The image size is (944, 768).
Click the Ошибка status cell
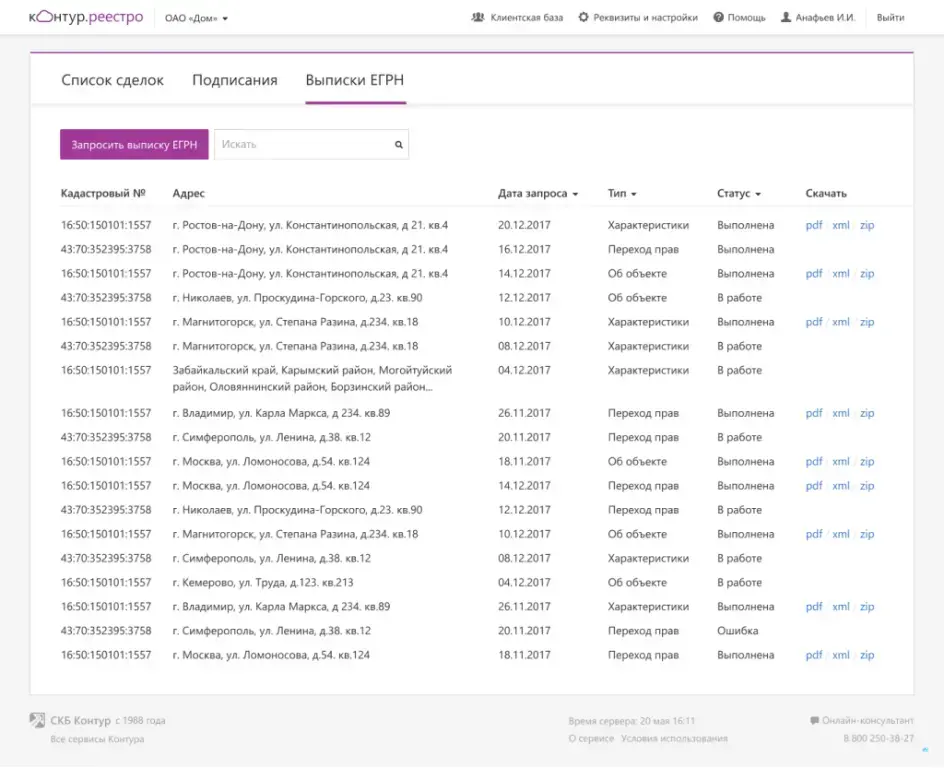pyautogui.click(x=738, y=631)
